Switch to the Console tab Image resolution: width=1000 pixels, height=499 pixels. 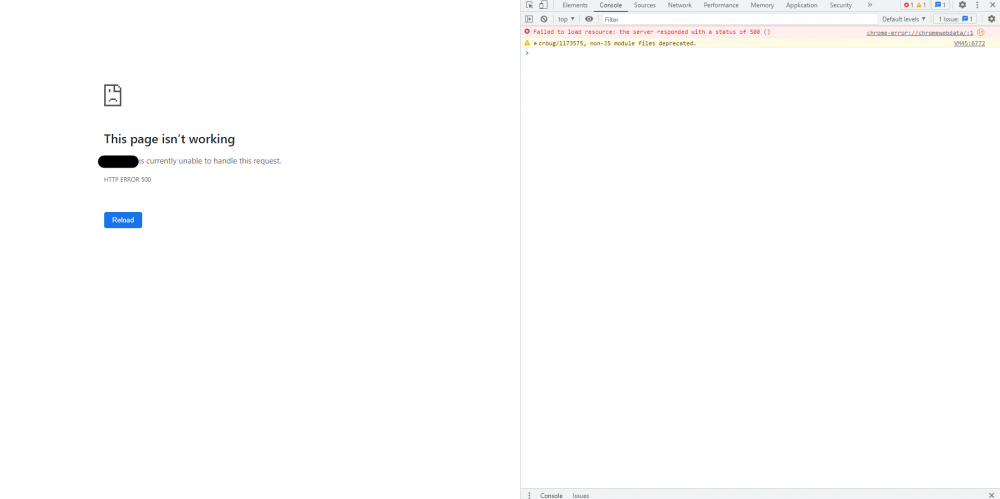coord(610,5)
